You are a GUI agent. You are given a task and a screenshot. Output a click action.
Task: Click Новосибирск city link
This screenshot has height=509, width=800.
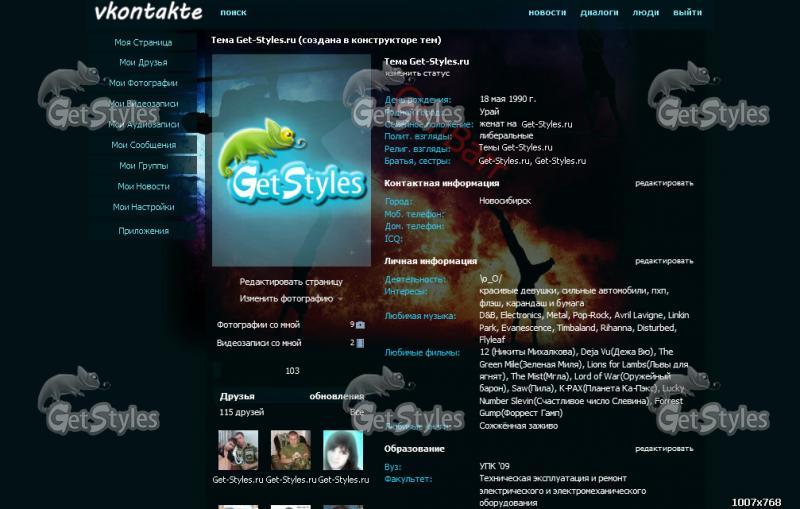point(505,201)
